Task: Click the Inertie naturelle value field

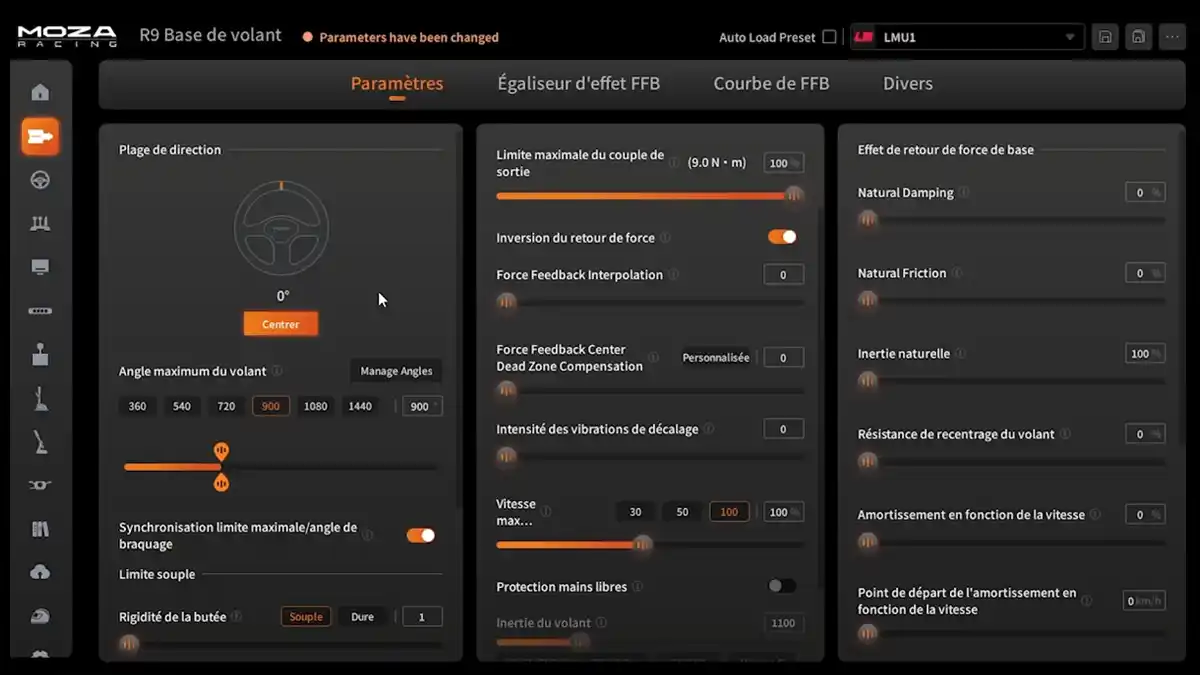Action: click(x=1144, y=353)
